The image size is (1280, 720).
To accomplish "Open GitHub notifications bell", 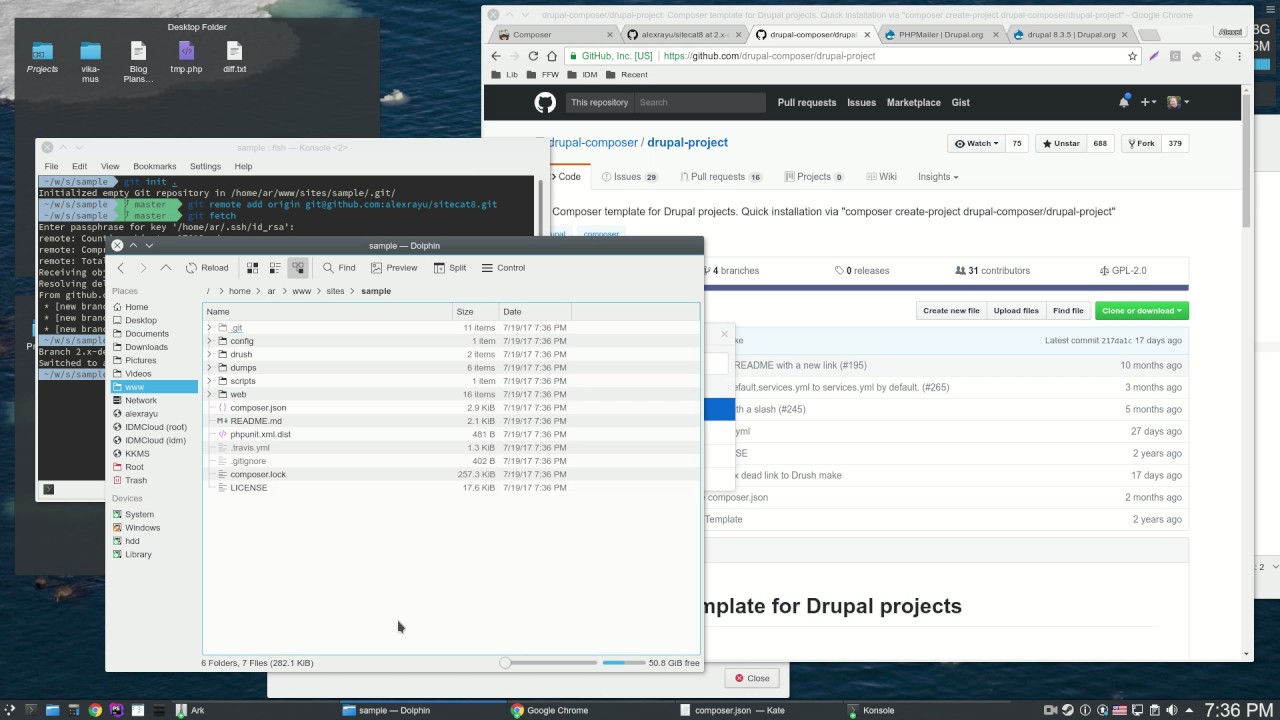I will point(1124,102).
